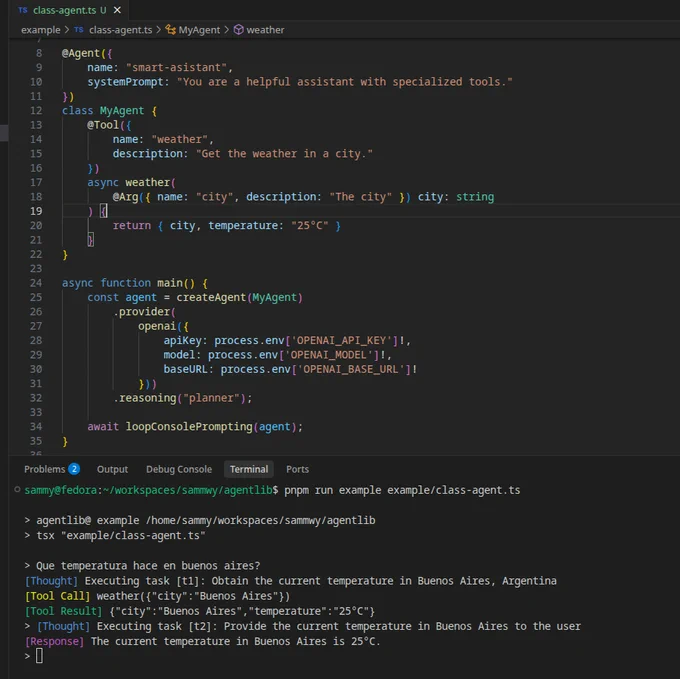Click the terminal prompt 'sammy@fedora'
This screenshot has width=680, height=679.
pos(61,490)
